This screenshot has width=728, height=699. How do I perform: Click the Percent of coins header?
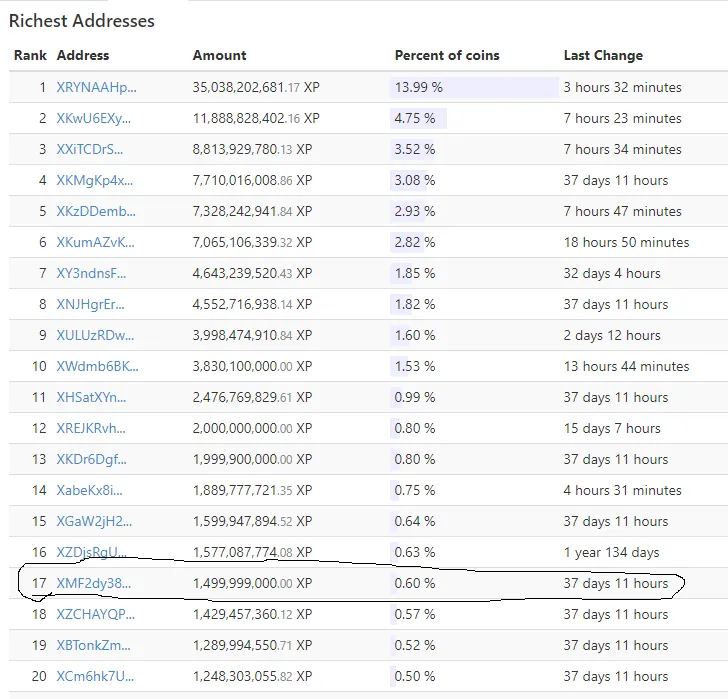(x=447, y=55)
